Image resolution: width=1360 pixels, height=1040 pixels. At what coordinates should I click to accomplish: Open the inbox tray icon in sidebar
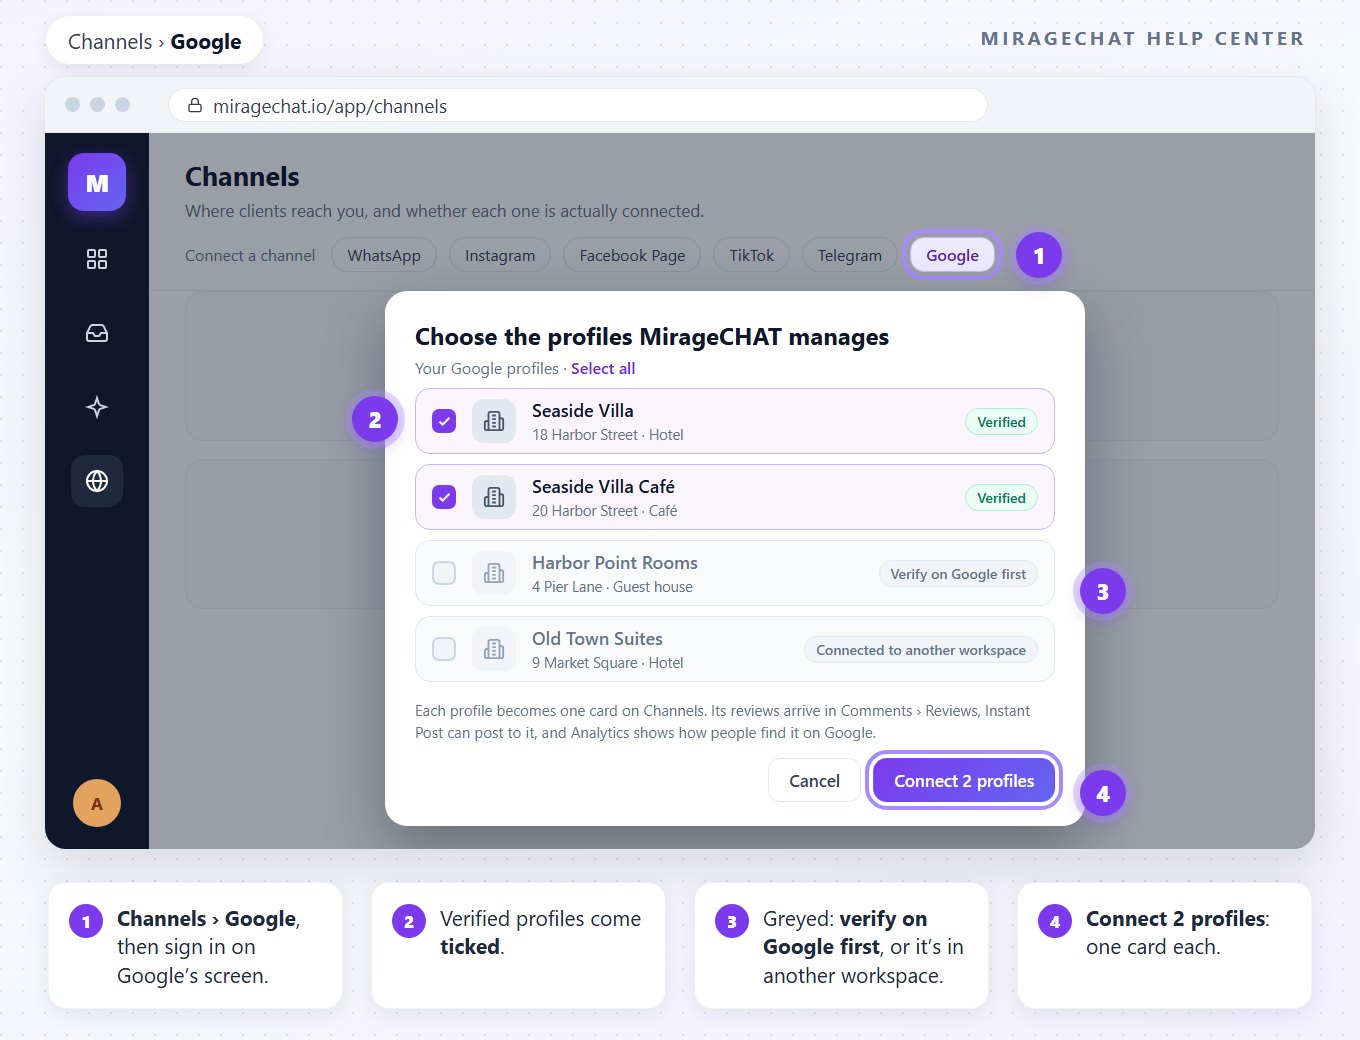(x=97, y=333)
